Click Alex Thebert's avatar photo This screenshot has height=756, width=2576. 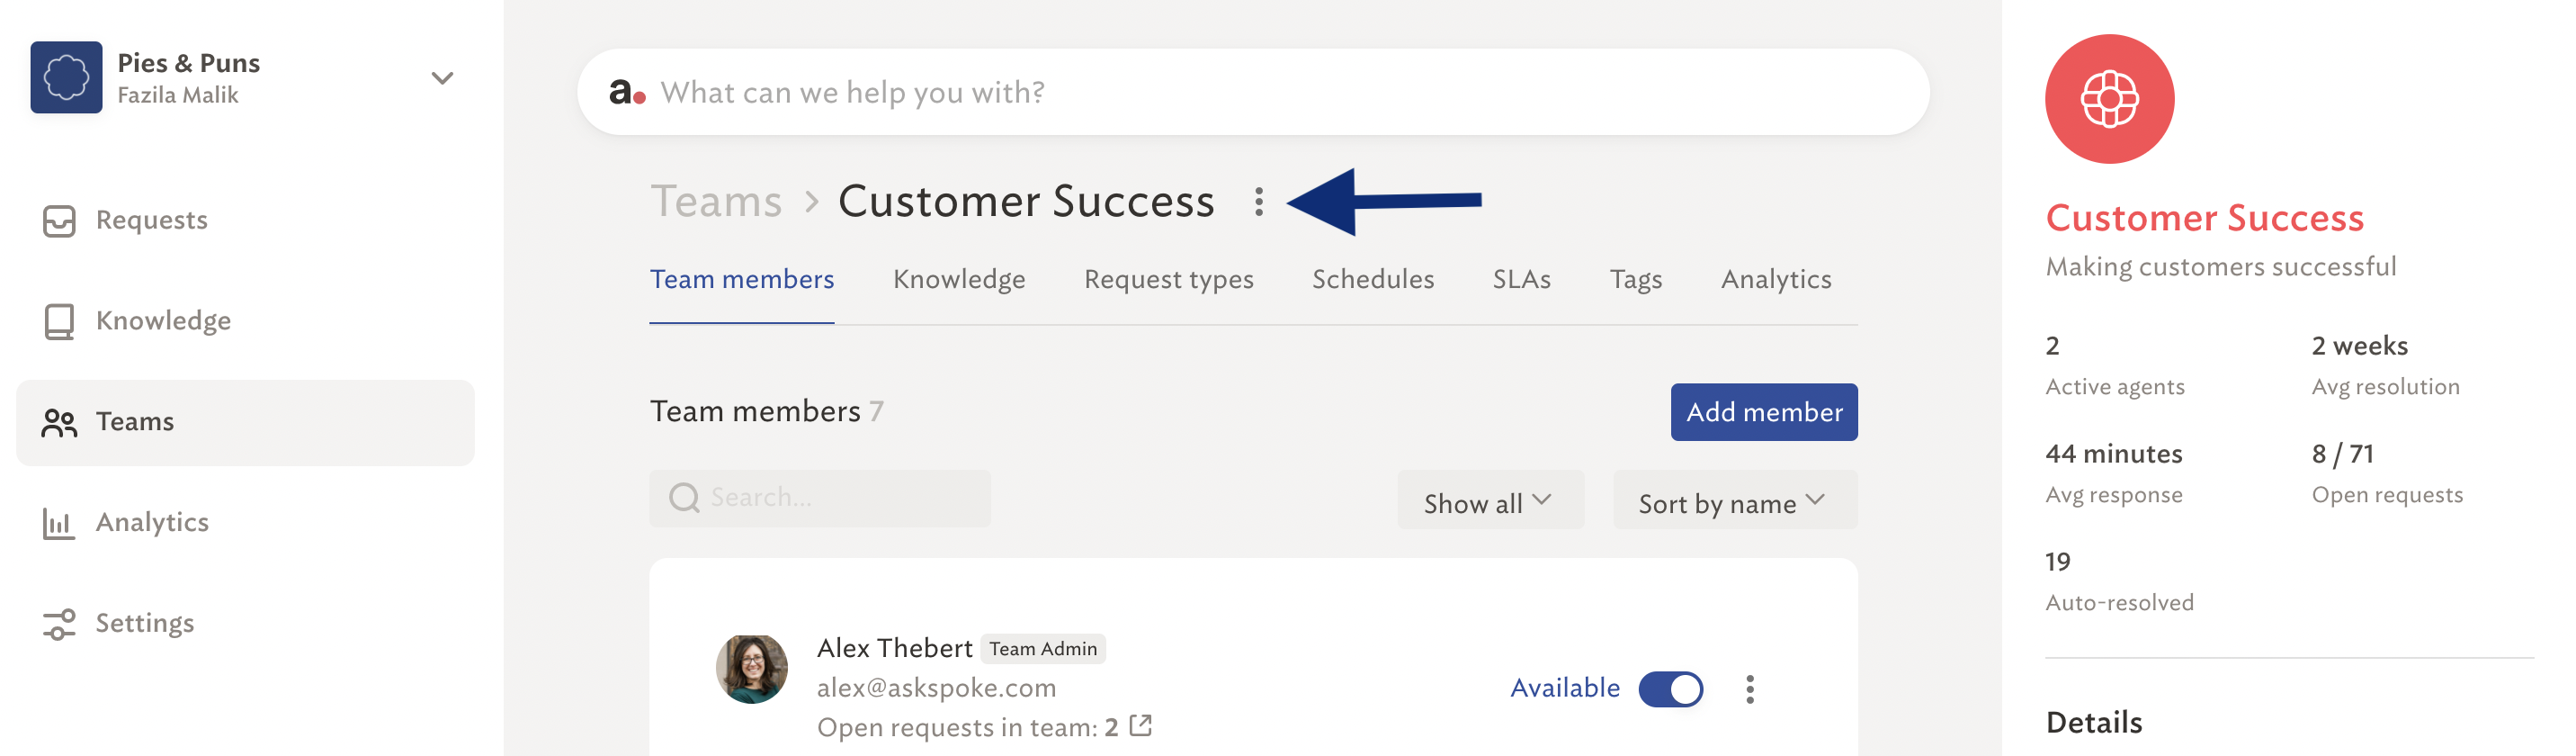[751, 669]
